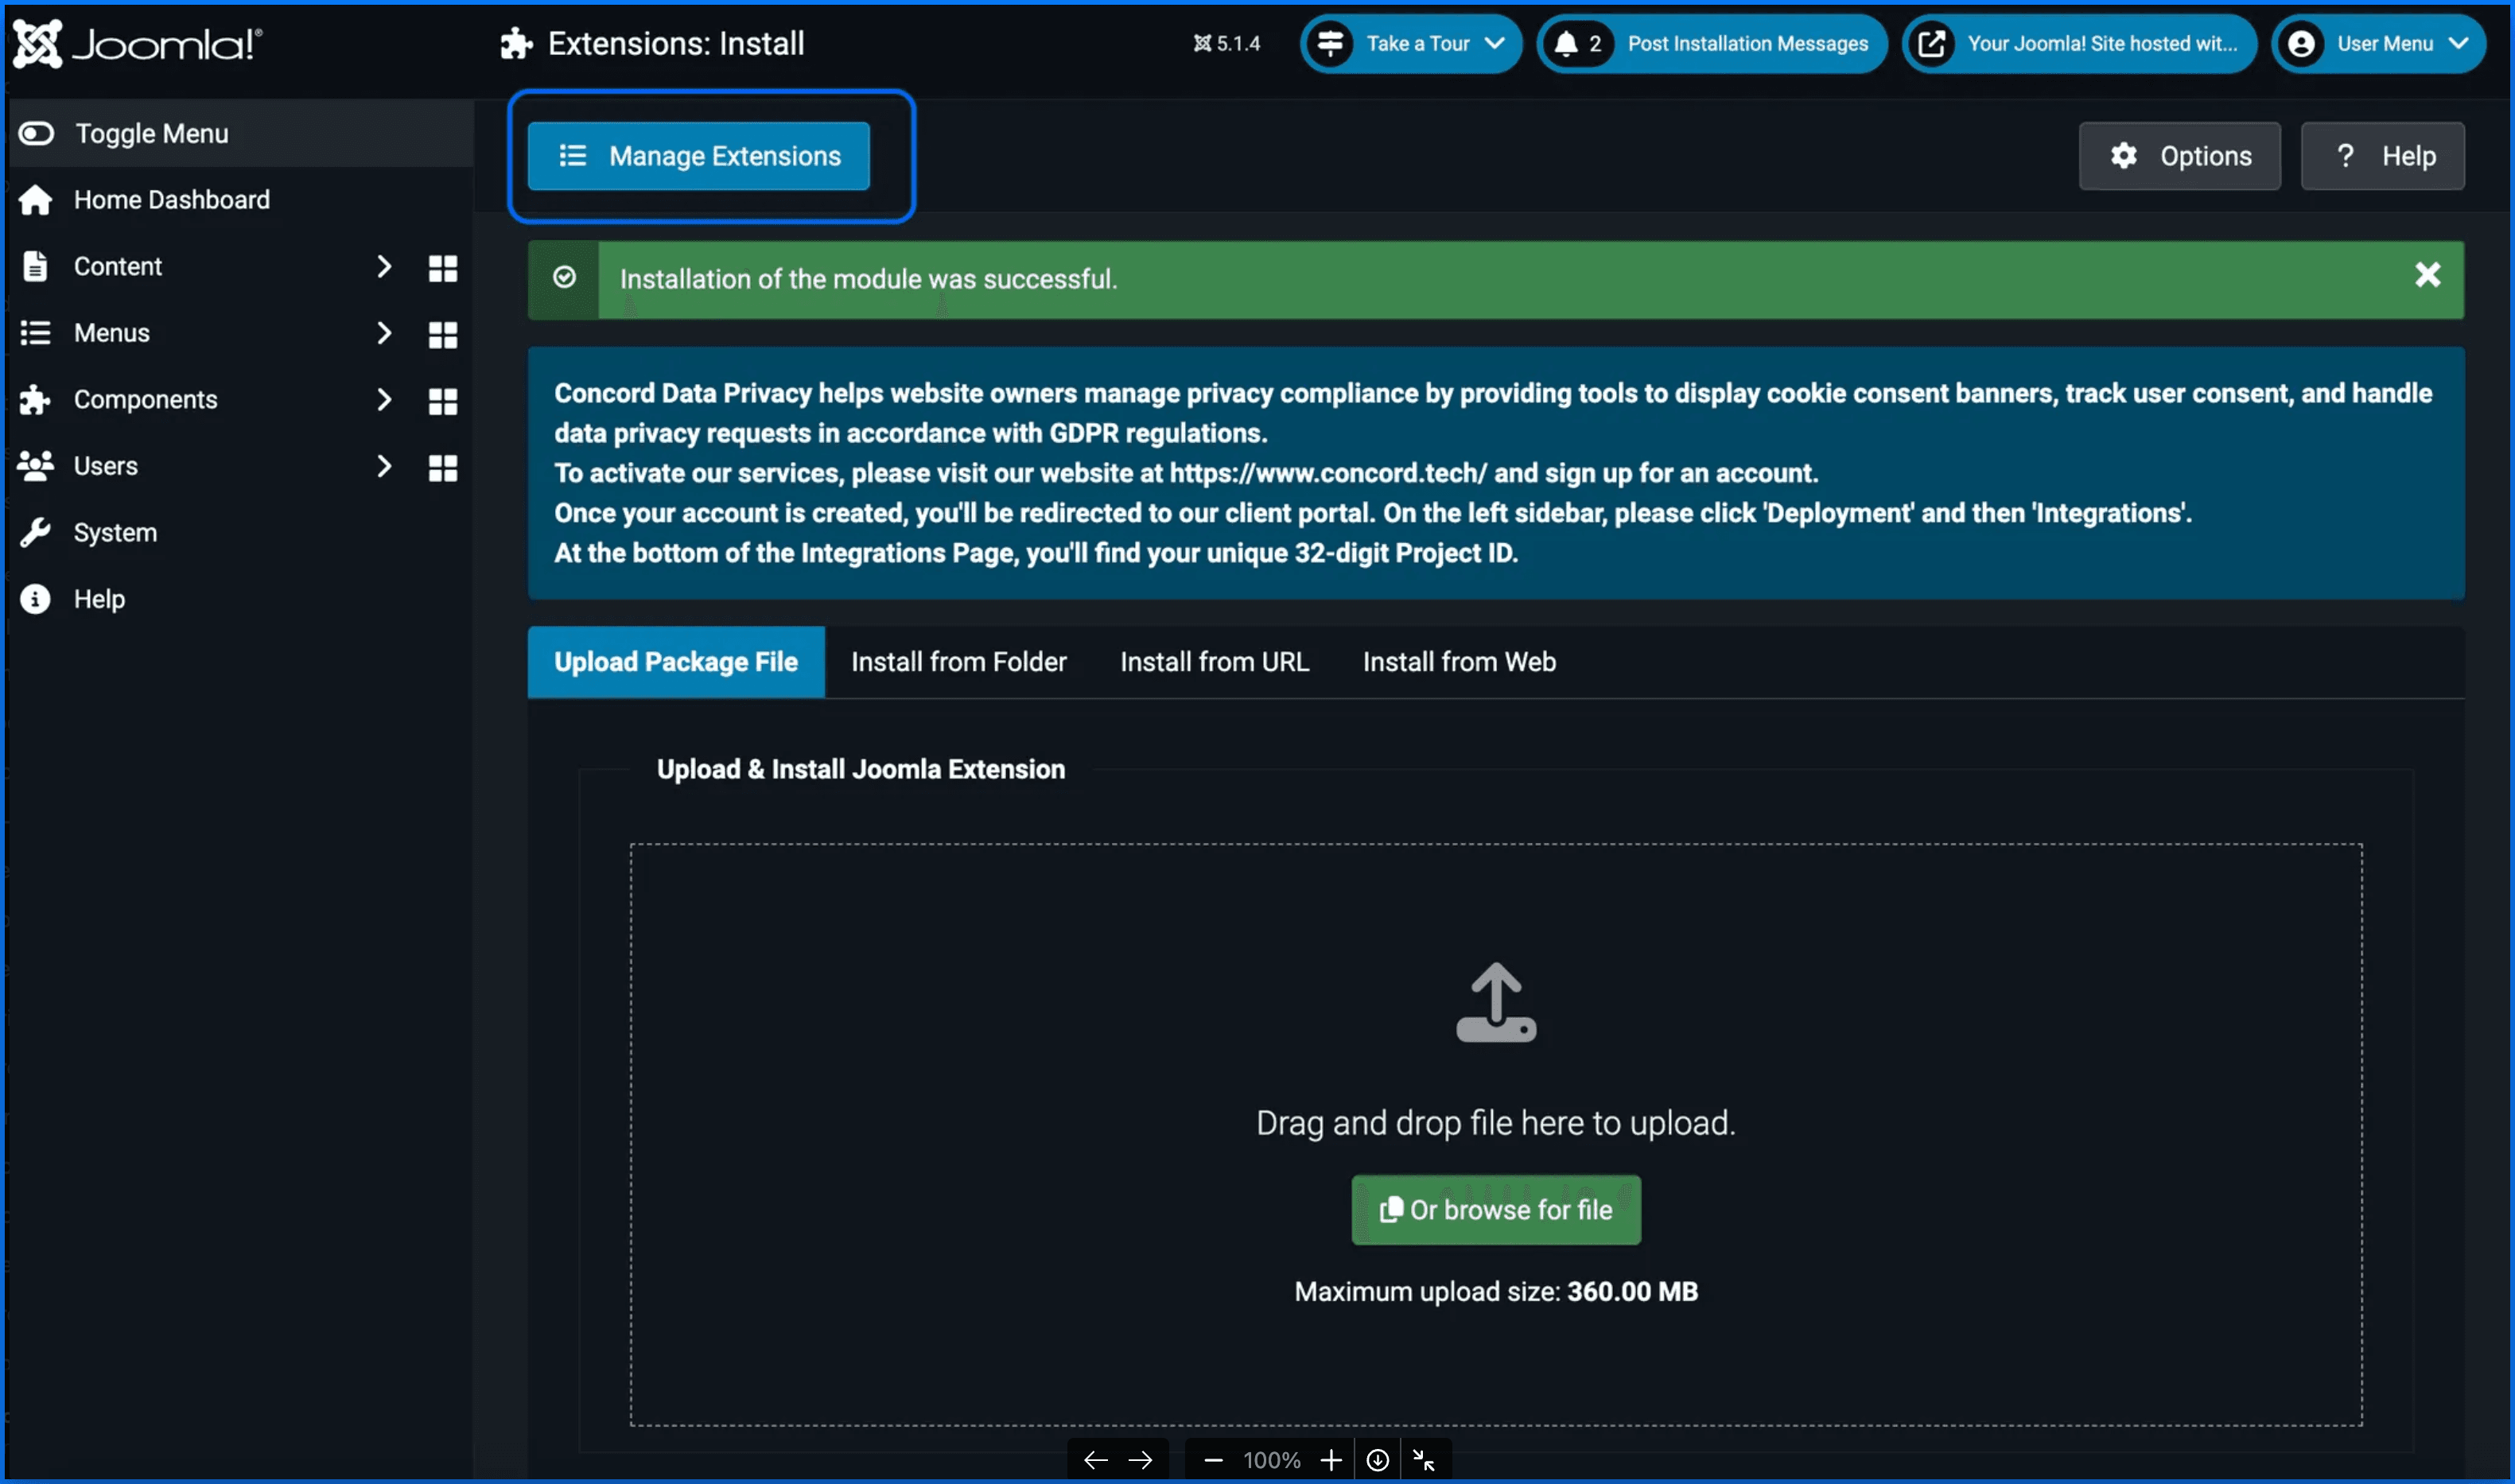Zoom in with the plus icon
The height and width of the screenshot is (1484, 2515).
coord(1330,1460)
